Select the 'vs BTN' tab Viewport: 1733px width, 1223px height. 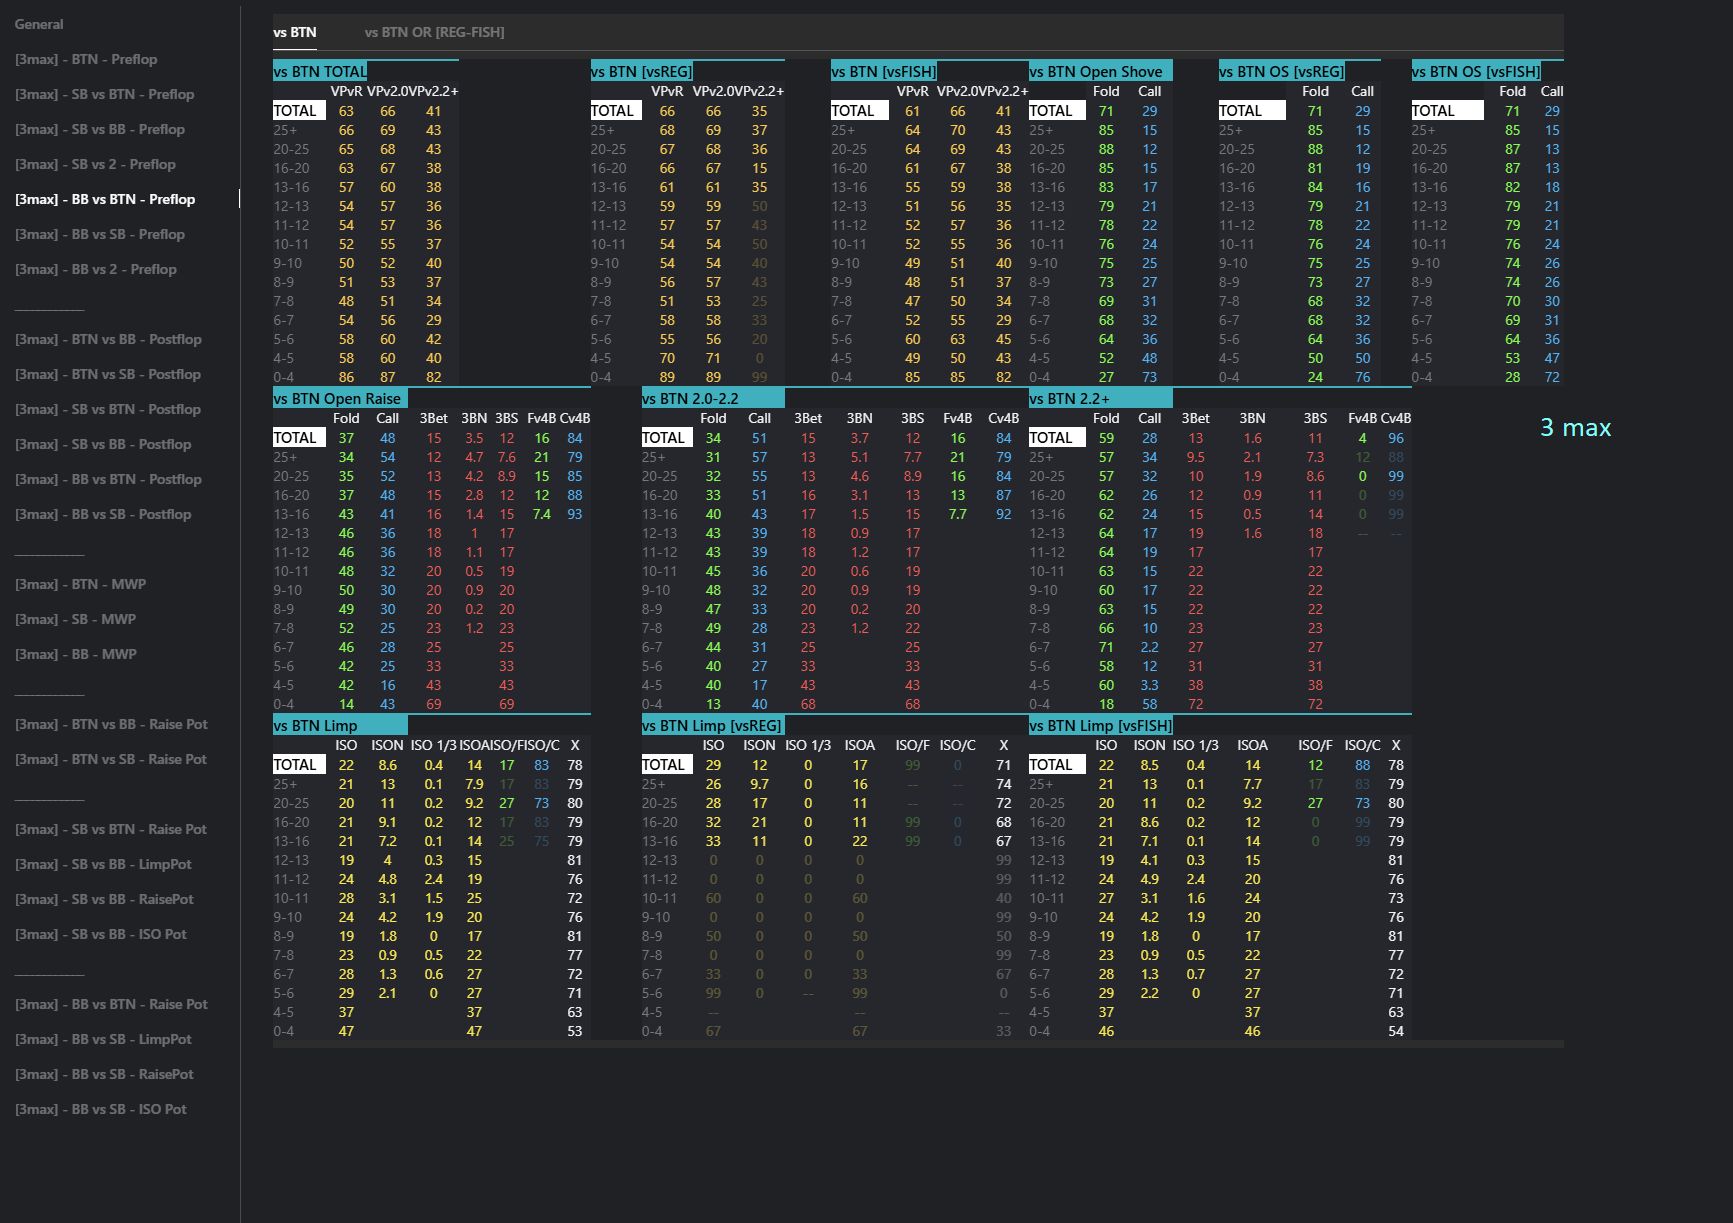[x=295, y=32]
